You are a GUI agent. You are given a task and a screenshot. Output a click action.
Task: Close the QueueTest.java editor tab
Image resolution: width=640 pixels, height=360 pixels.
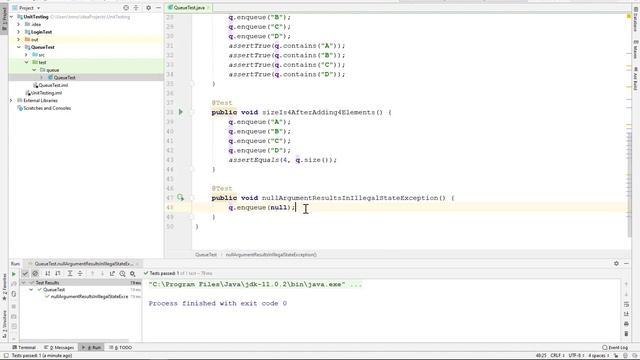209,8
